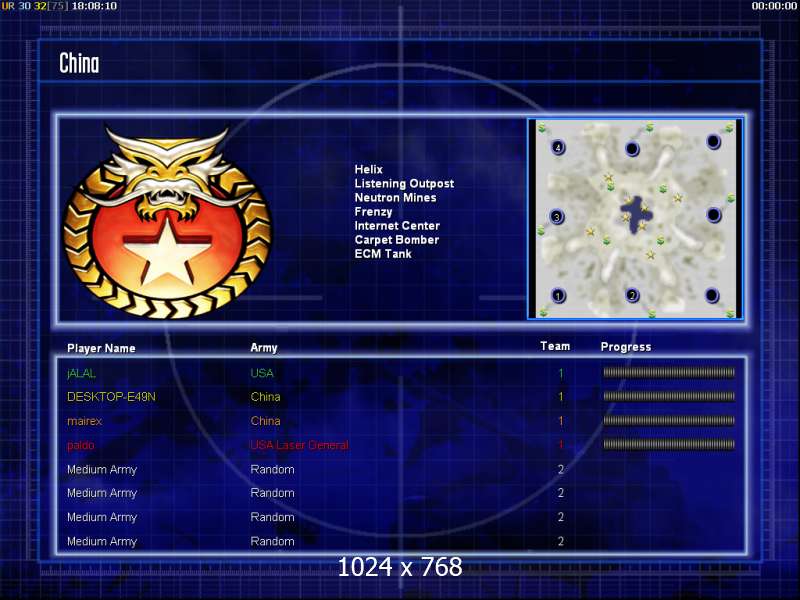Click the USA Laser General army cell
800x600 pixels.
tap(299, 445)
